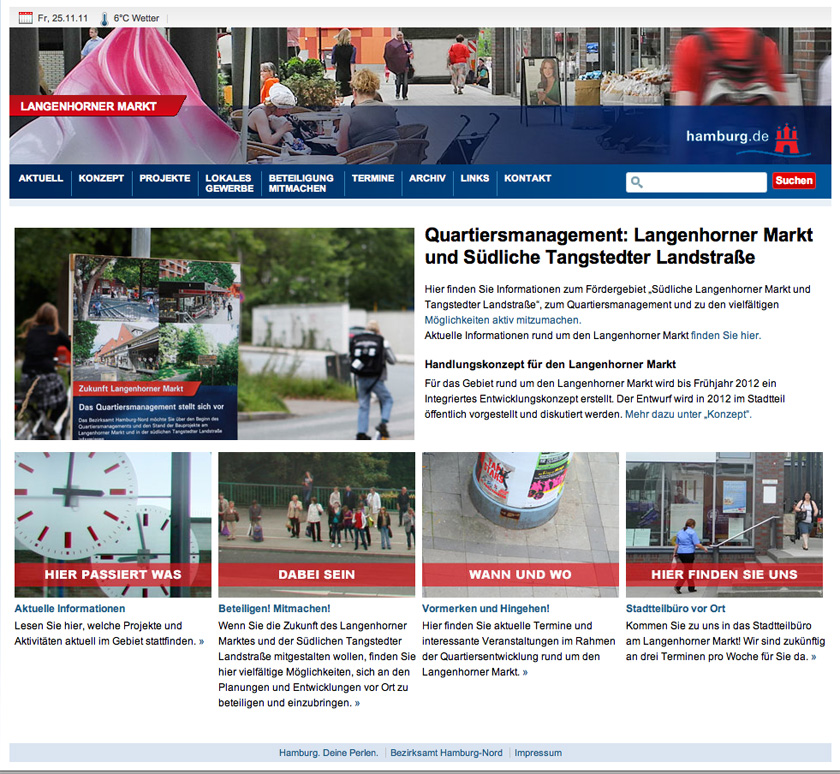Image resolution: width=840 pixels, height=774 pixels.
Task: Open the Aktuell menu item
Action: [41, 178]
